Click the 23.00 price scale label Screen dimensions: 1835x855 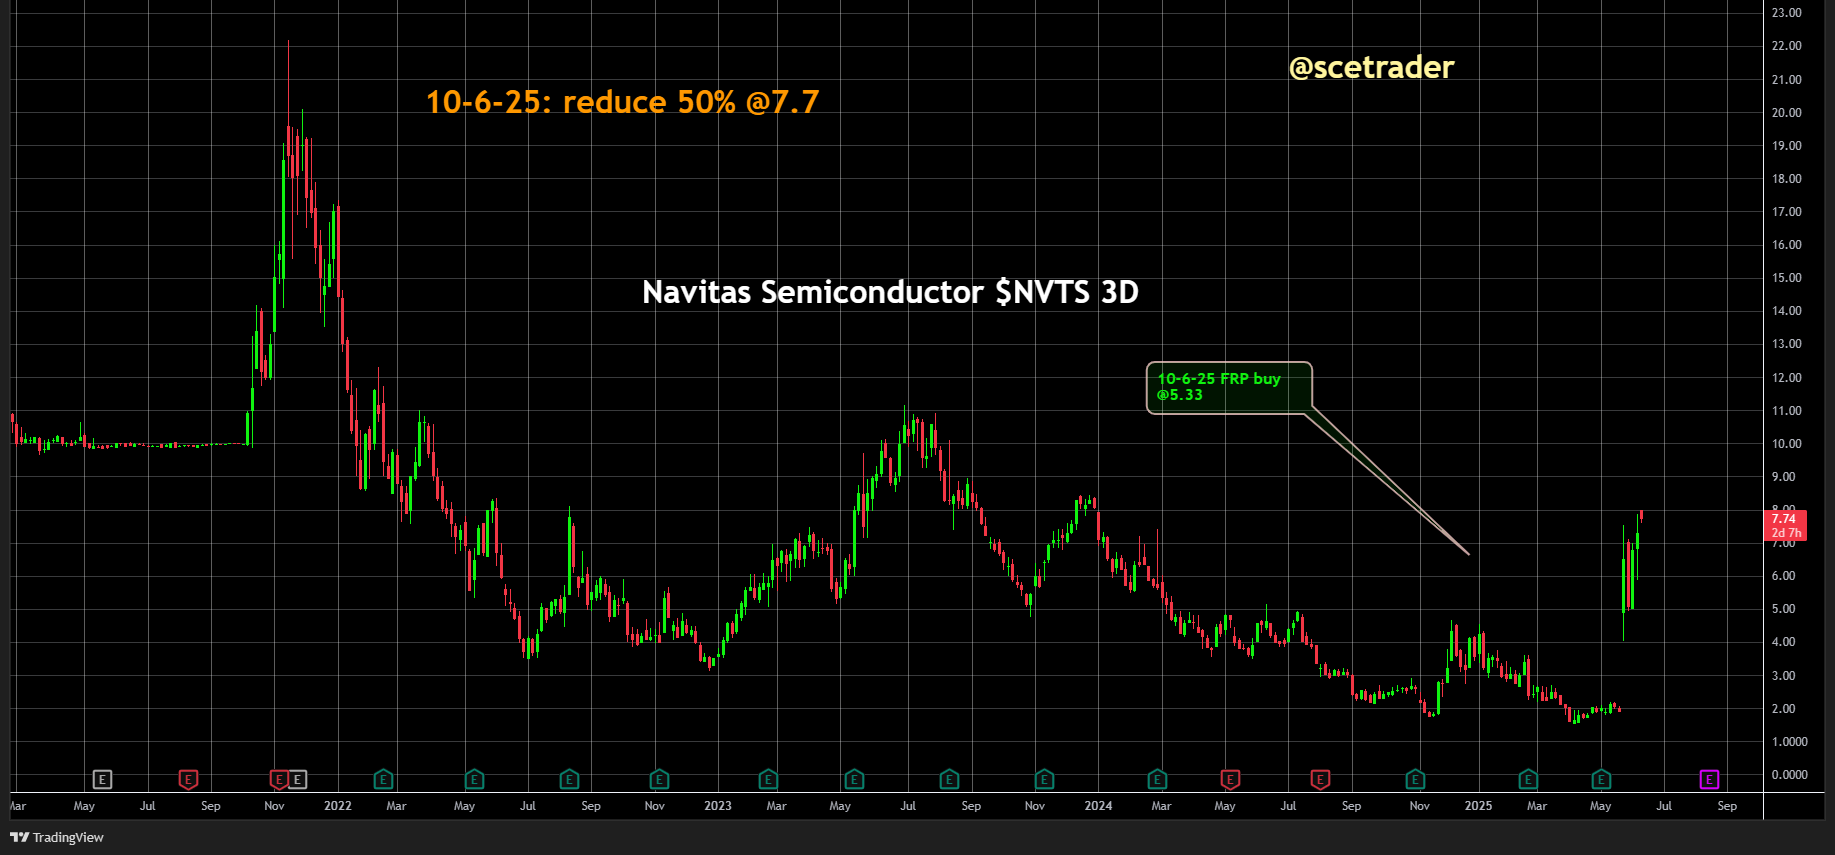[1786, 13]
